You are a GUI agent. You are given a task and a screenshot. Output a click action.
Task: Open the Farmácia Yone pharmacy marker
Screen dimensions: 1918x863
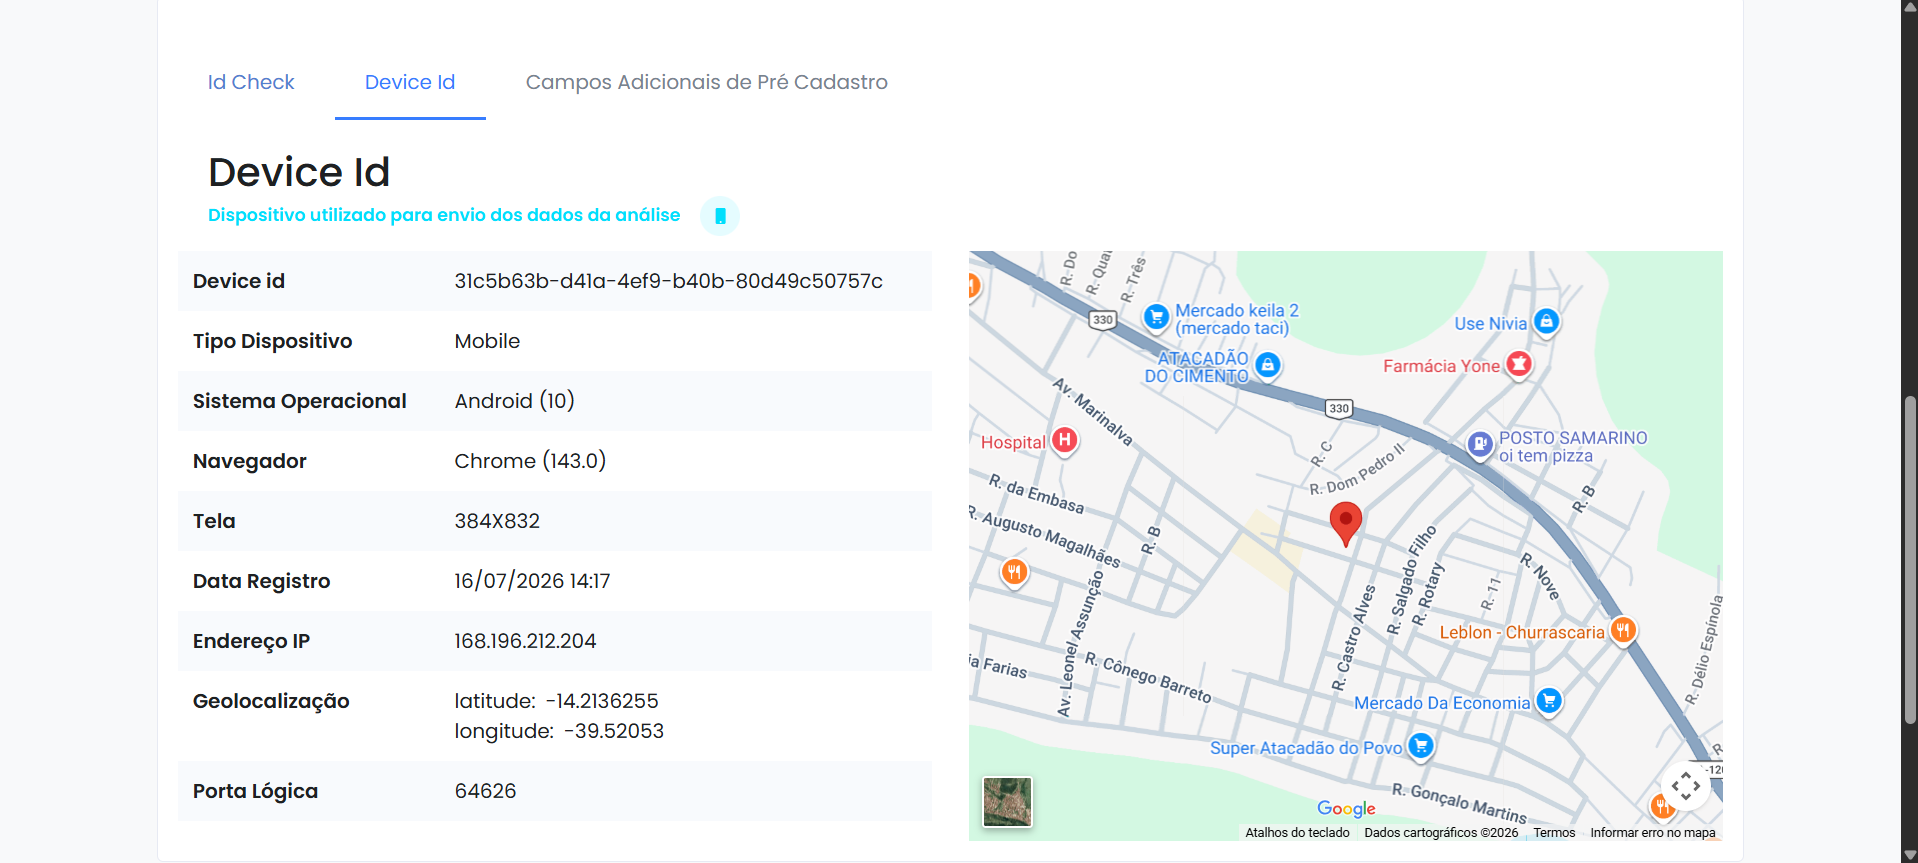(x=1519, y=364)
